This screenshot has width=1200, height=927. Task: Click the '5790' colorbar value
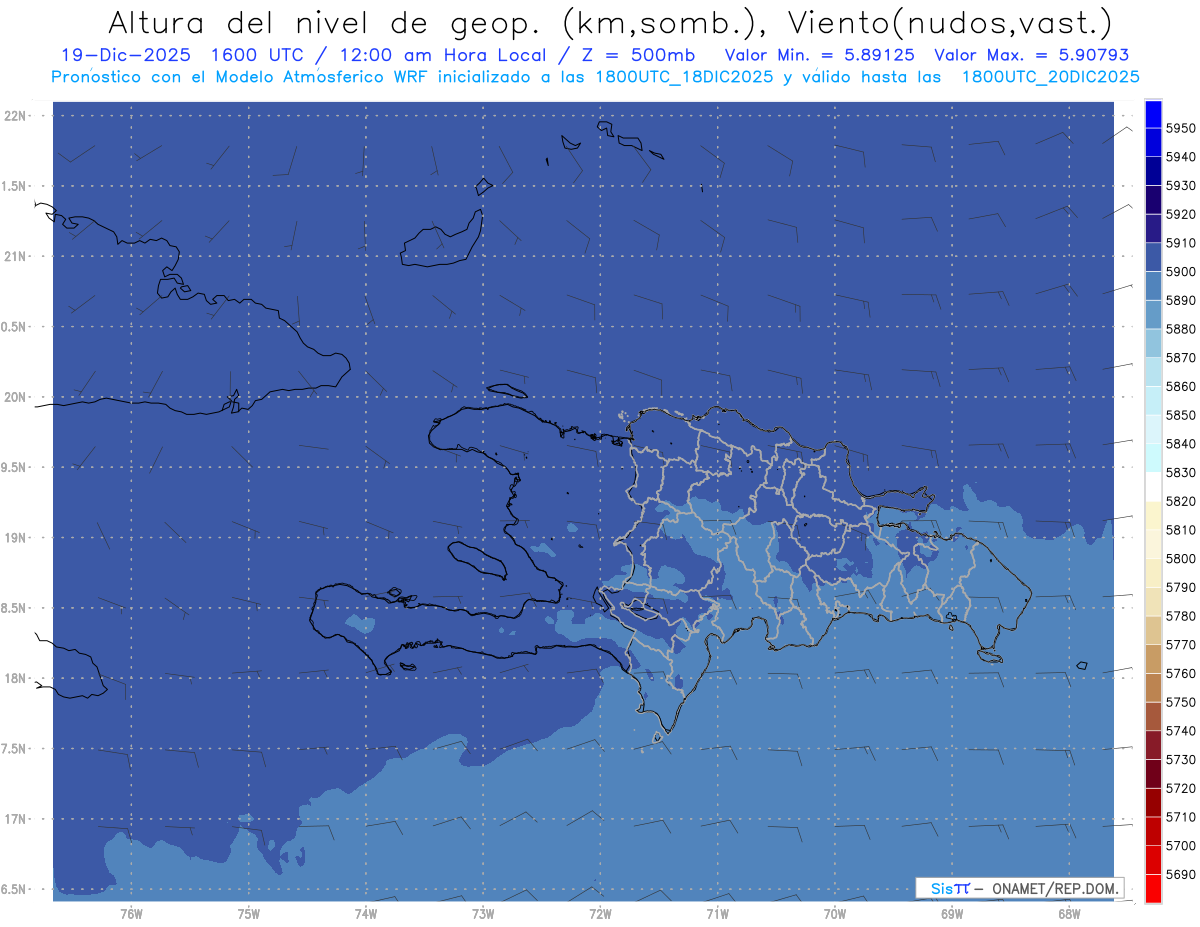click(1180, 587)
